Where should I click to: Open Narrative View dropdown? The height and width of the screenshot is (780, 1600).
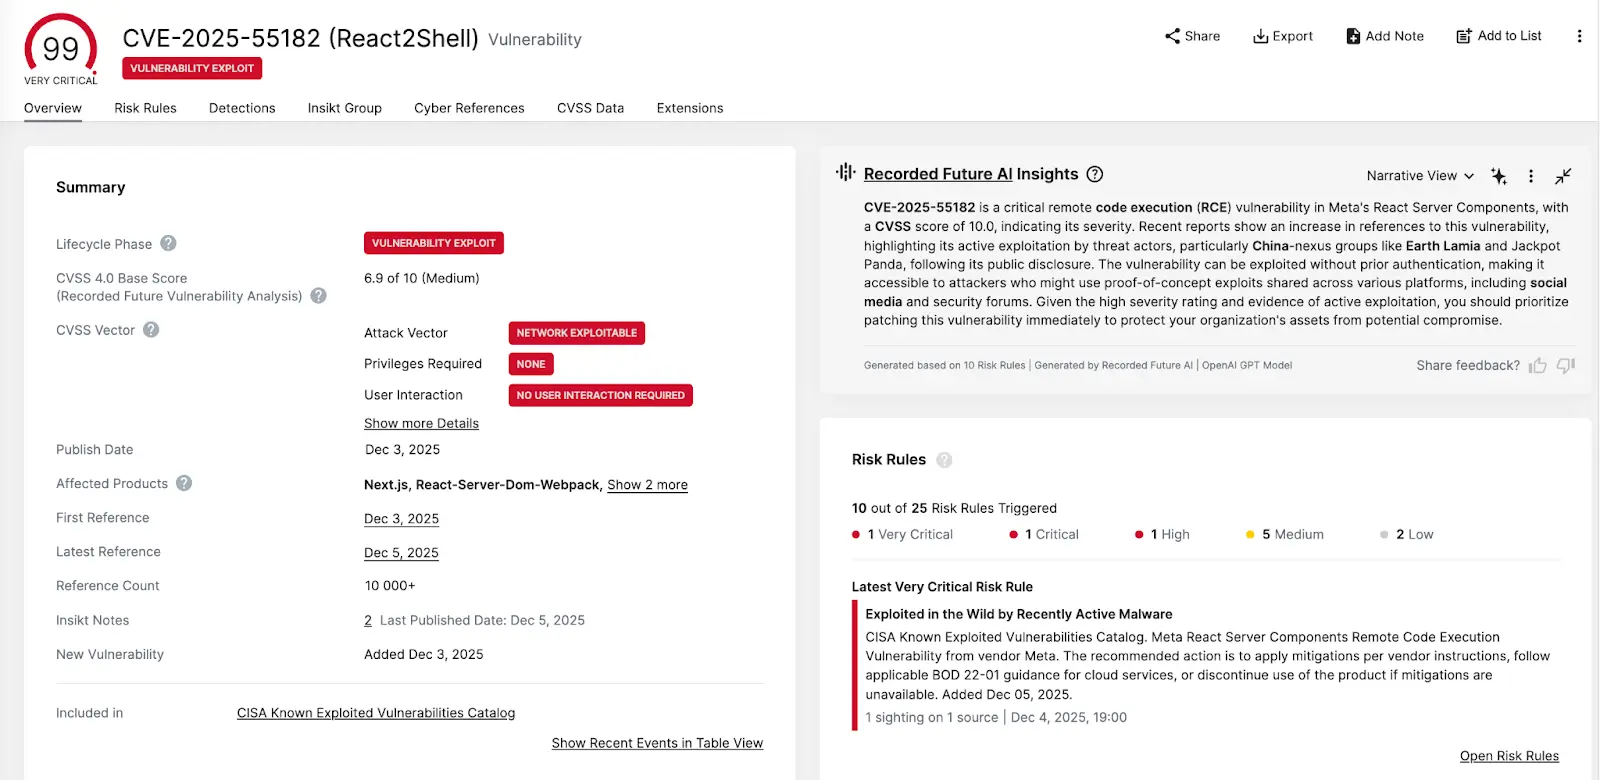(1420, 176)
